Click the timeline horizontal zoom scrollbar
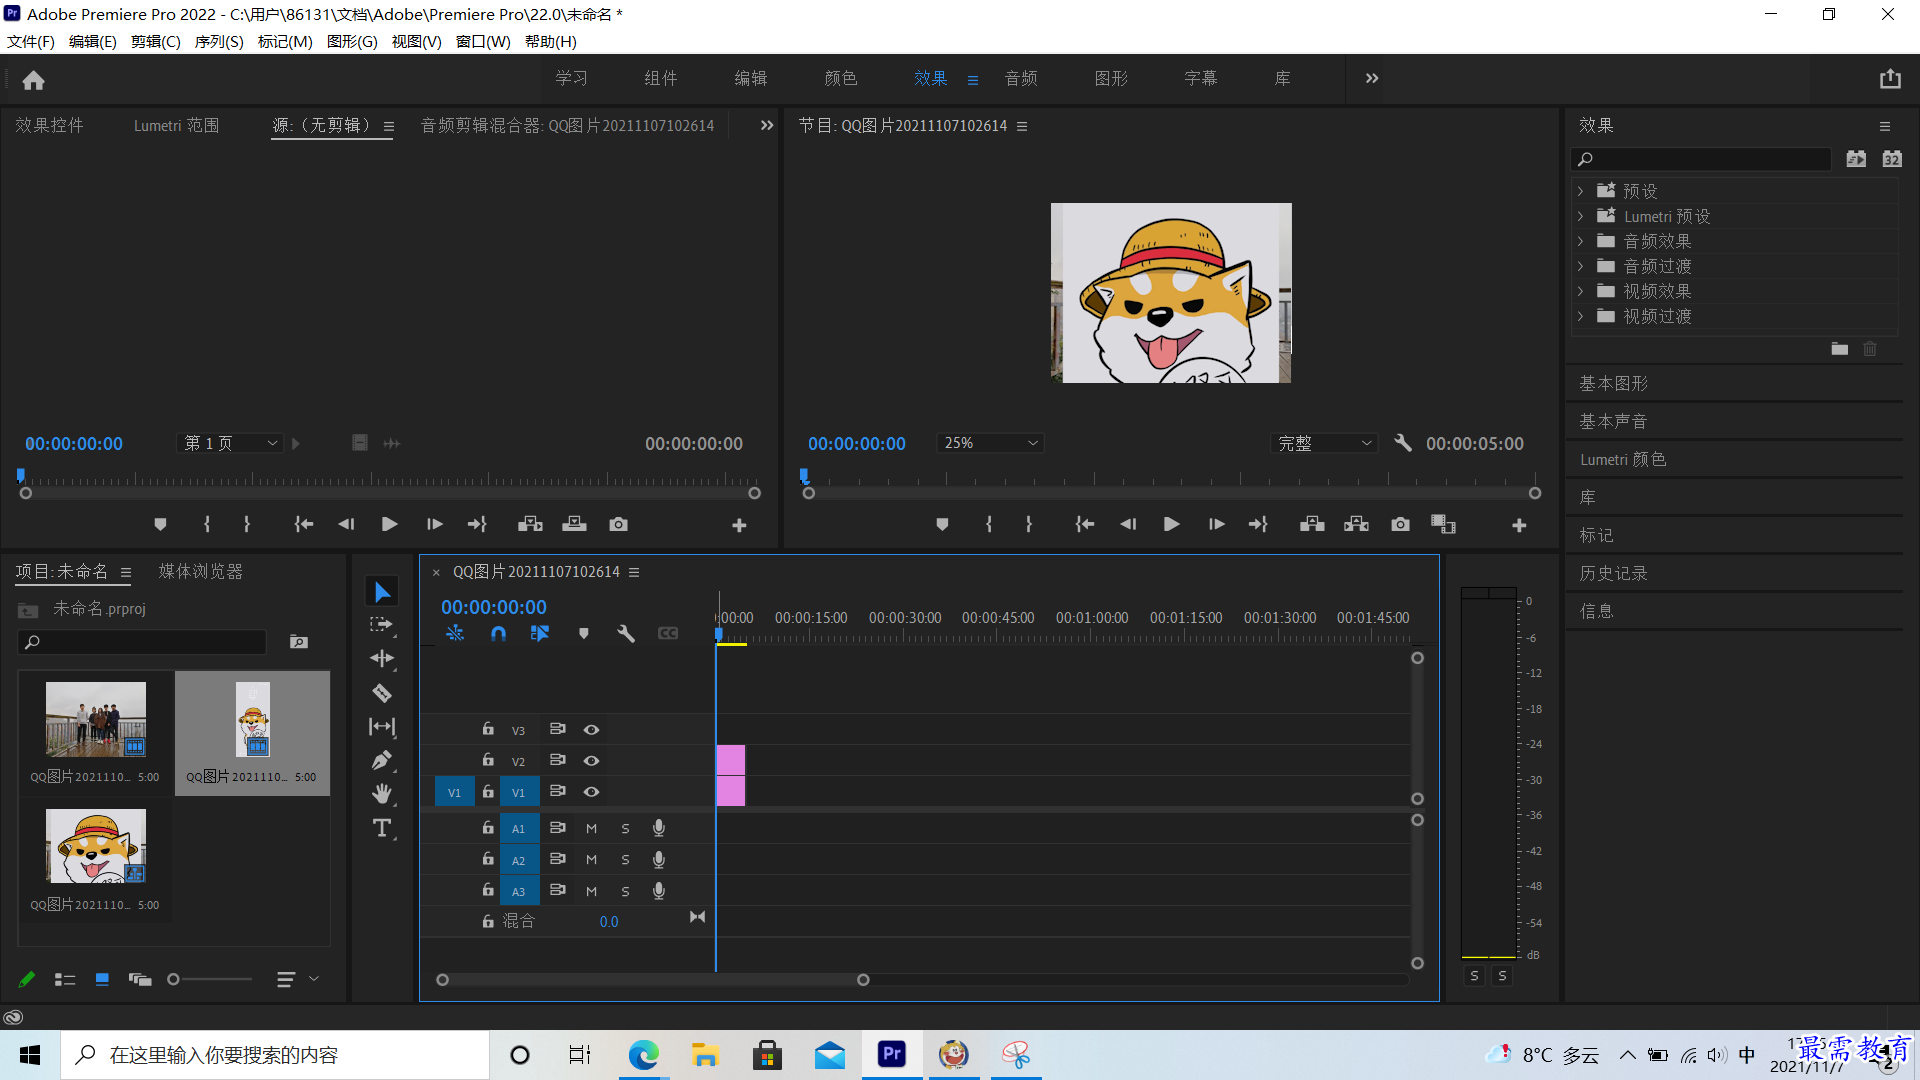This screenshot has width=1920, height=1080. pos(652,980)
